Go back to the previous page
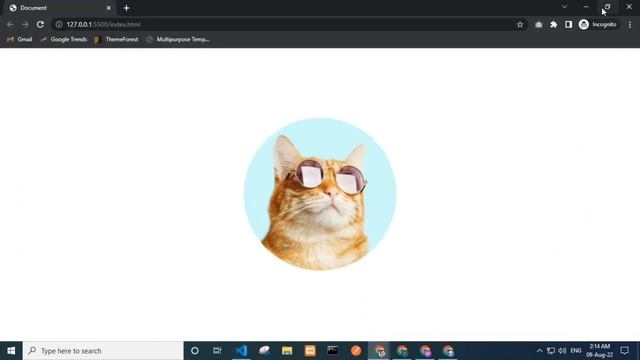 [x=10, y=24]
